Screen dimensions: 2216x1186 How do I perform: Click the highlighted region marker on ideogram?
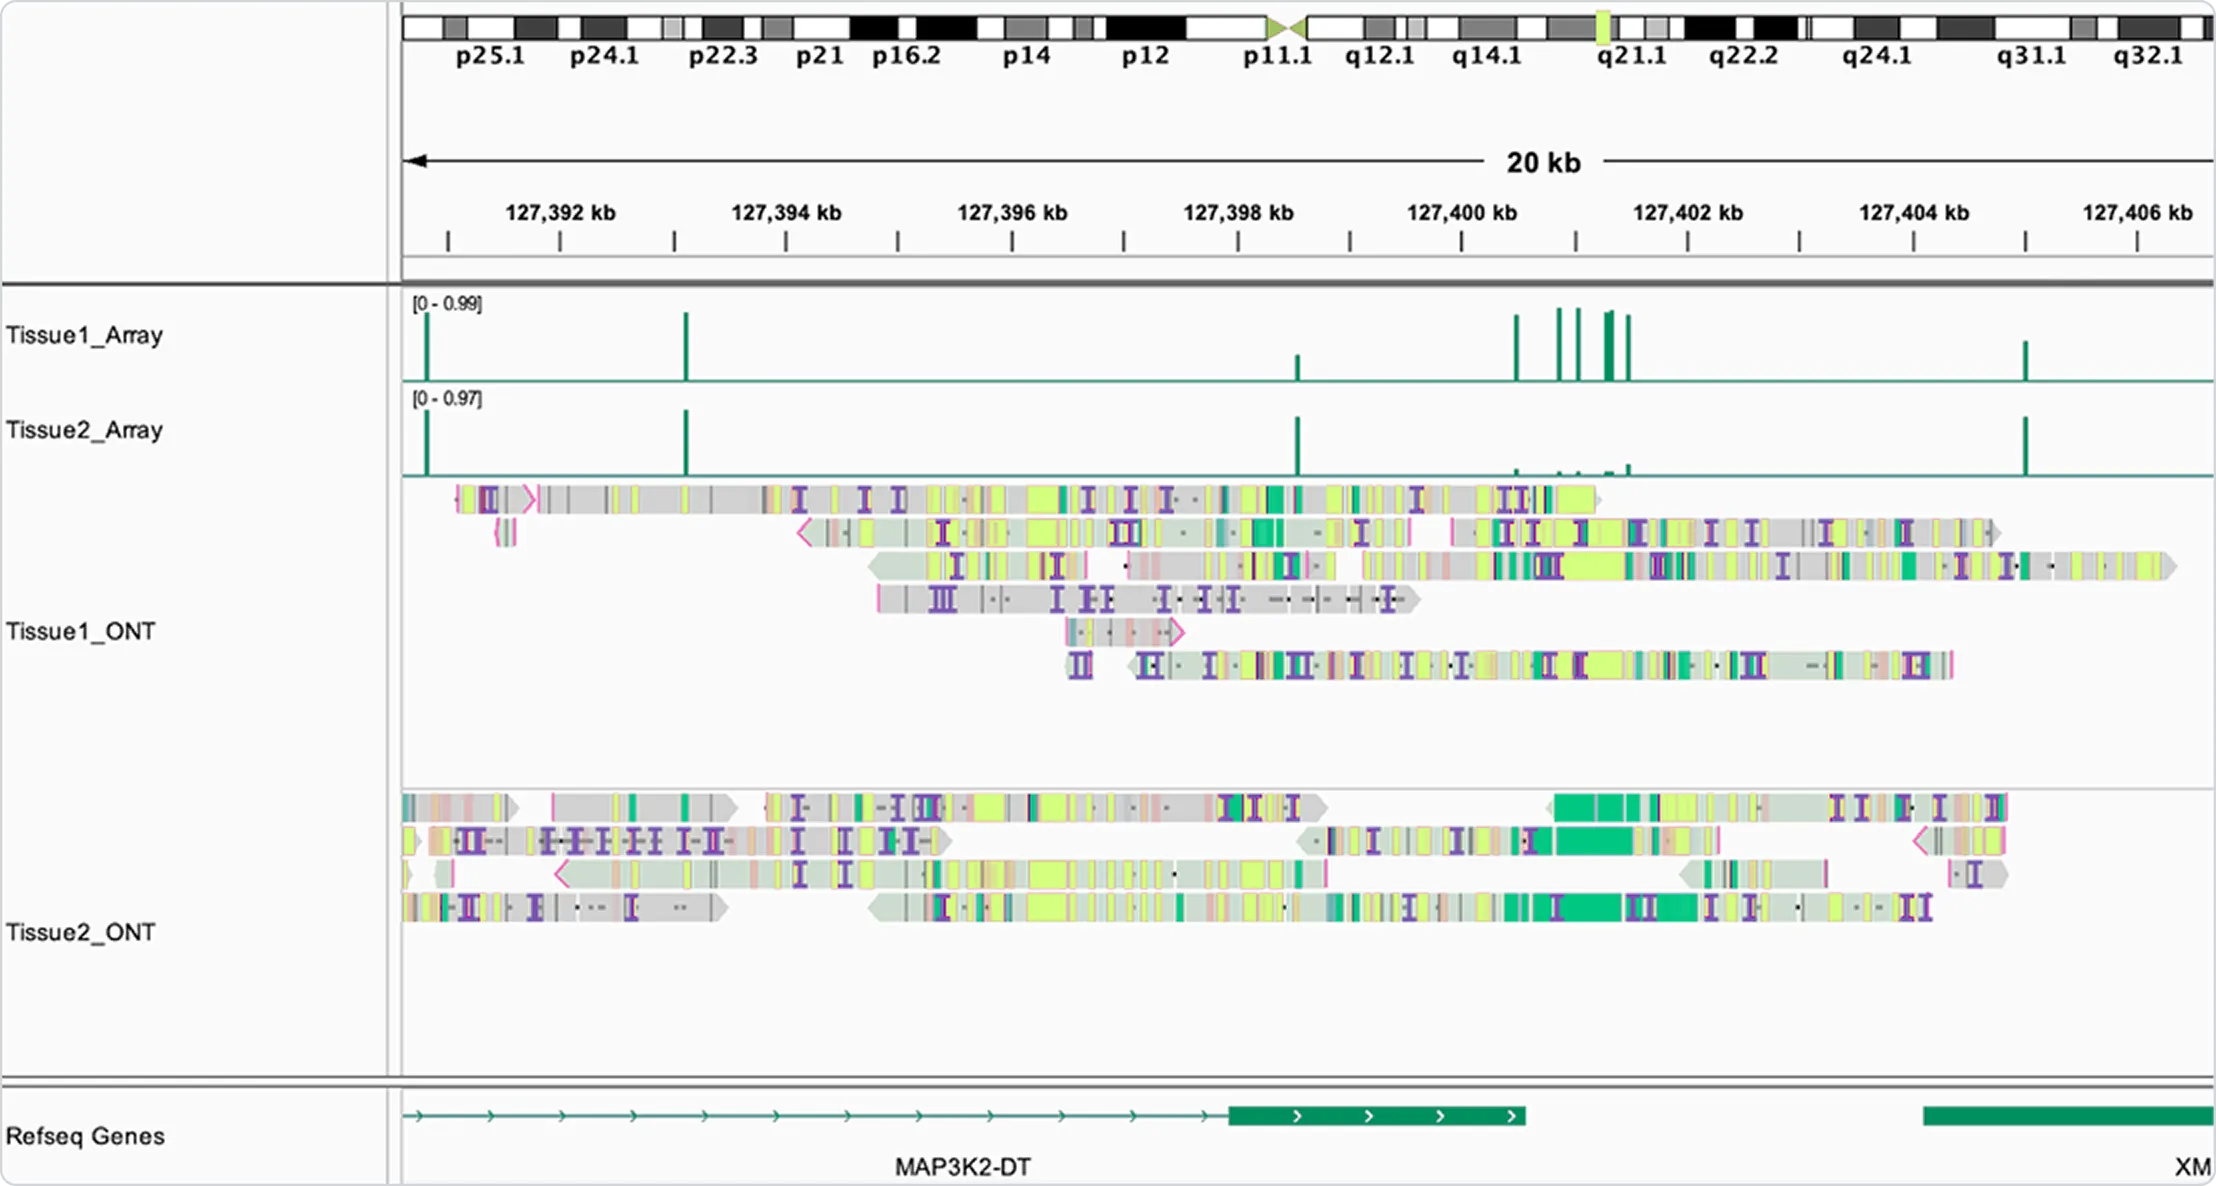click(x=1603, y=28)
